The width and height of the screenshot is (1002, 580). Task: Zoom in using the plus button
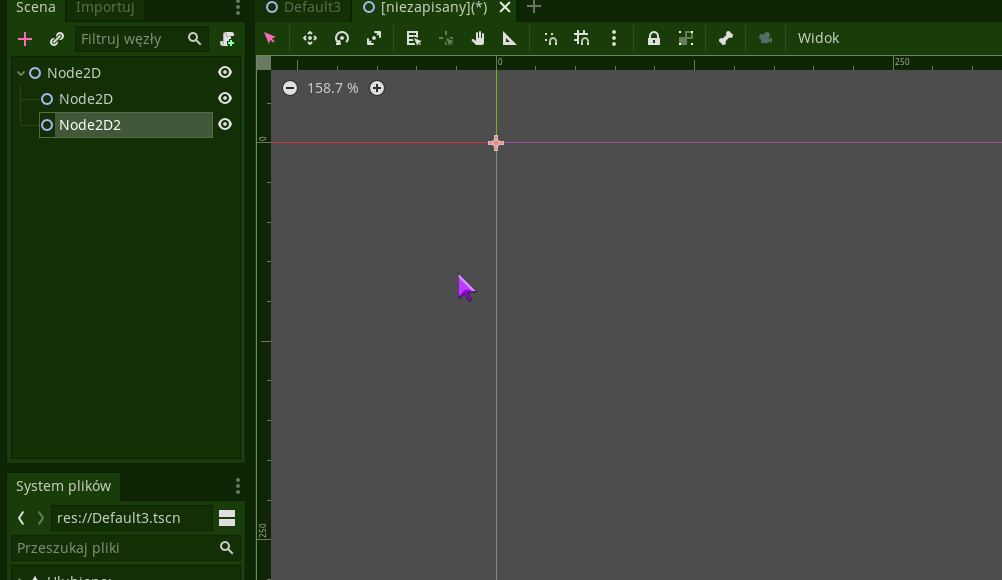coord(377,88)
